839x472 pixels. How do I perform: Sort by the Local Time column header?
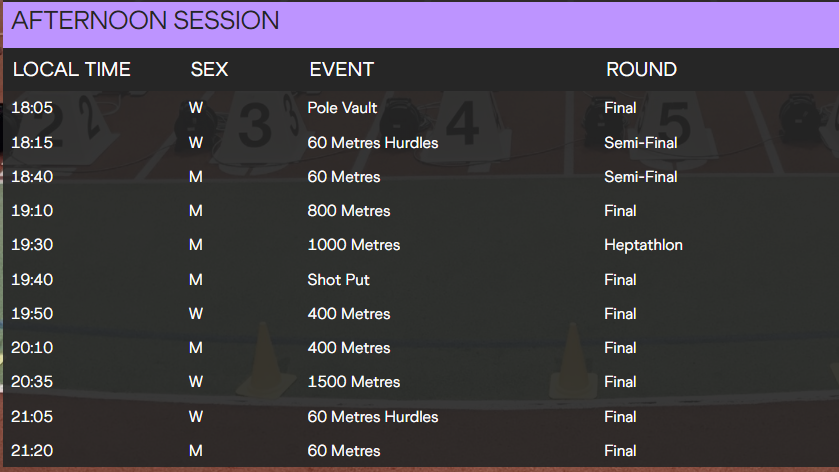click(72, 69)
